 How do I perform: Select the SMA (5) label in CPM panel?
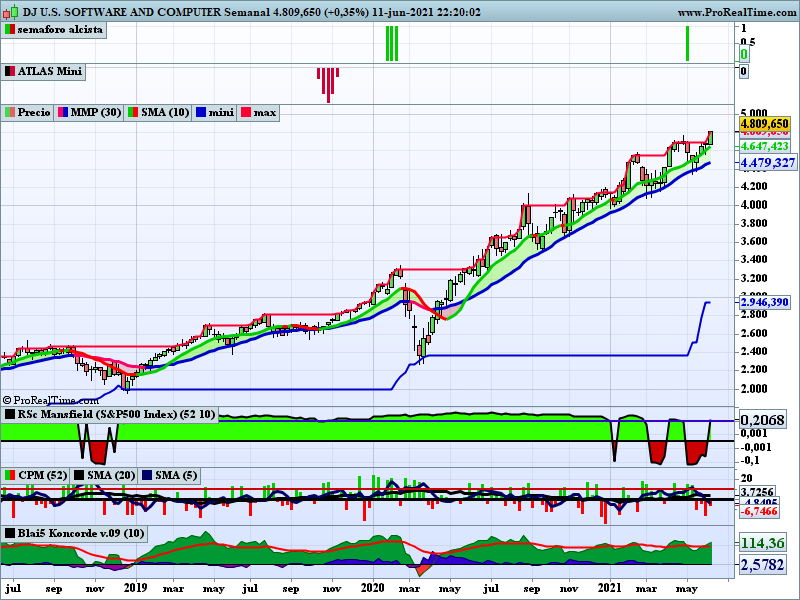tap(176, 476)
